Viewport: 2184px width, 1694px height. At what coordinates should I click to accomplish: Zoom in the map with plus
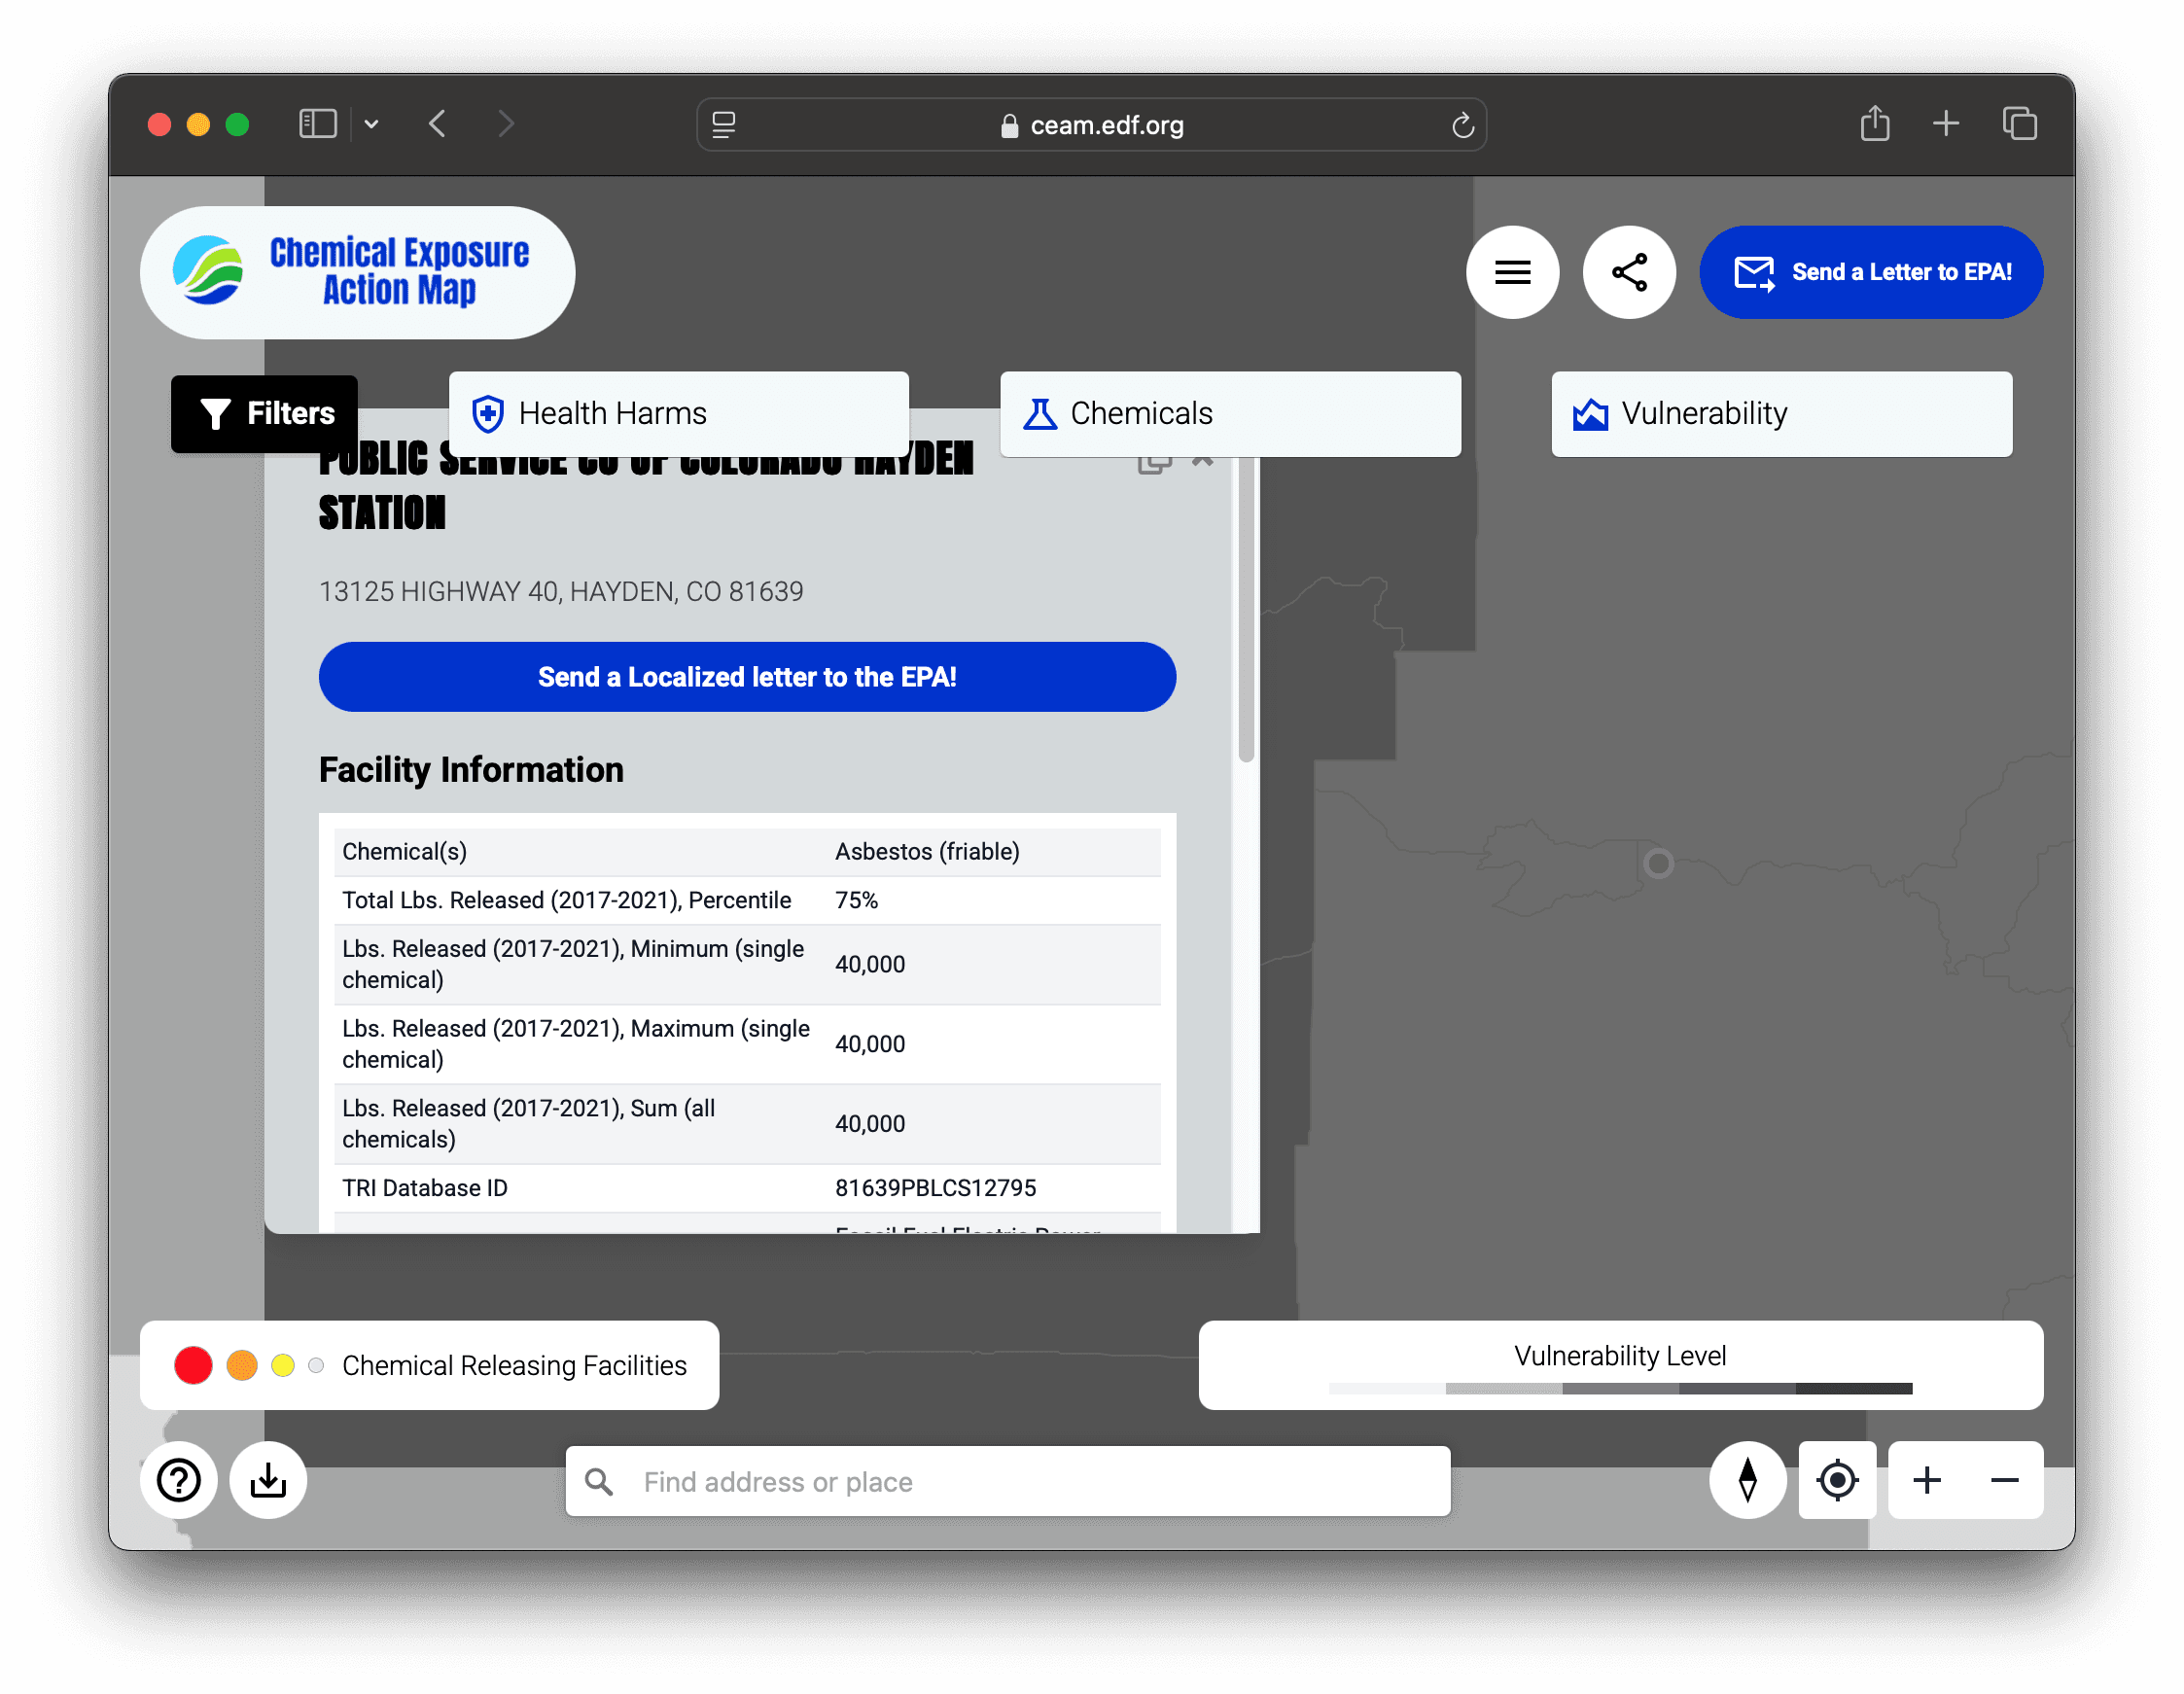pyautogui.click(x=1927, y=1480)
